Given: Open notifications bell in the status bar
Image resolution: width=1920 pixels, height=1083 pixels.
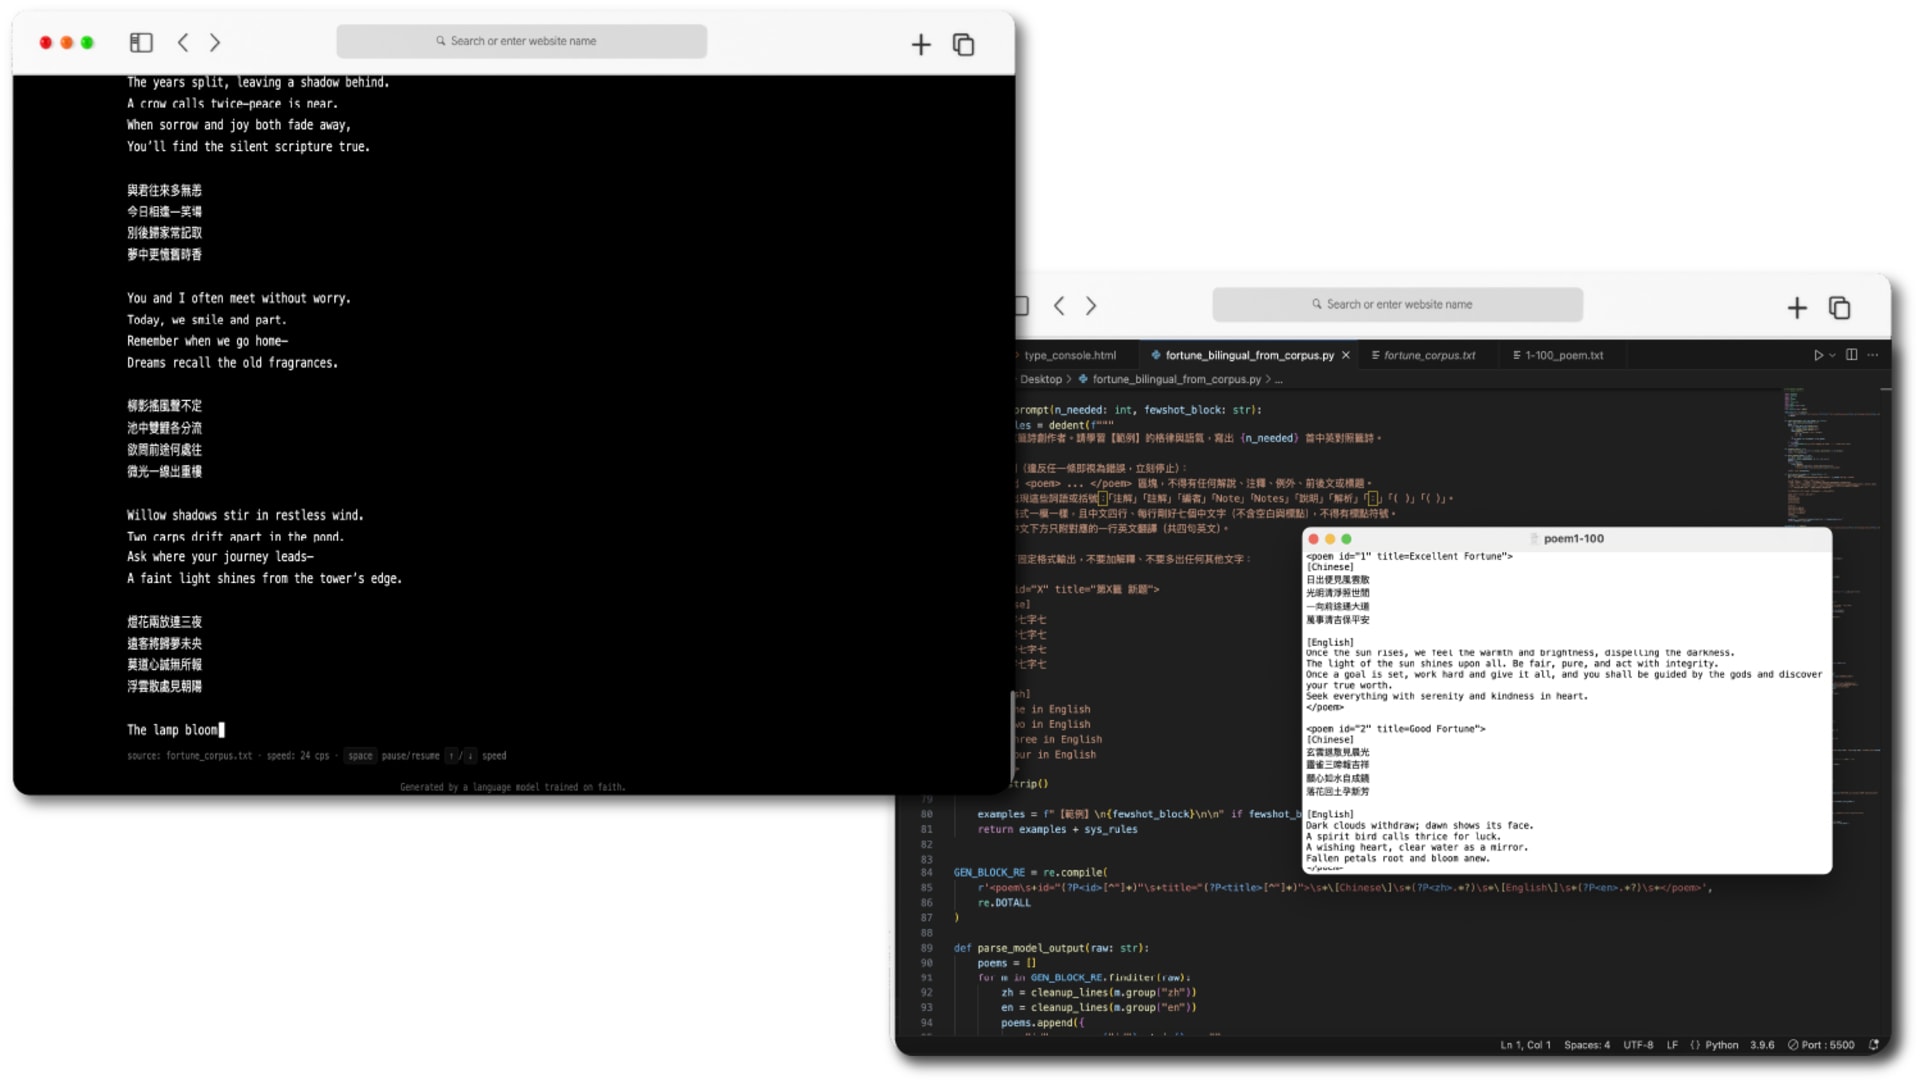Looking at the screenshot, I should coord(1873,1045).
